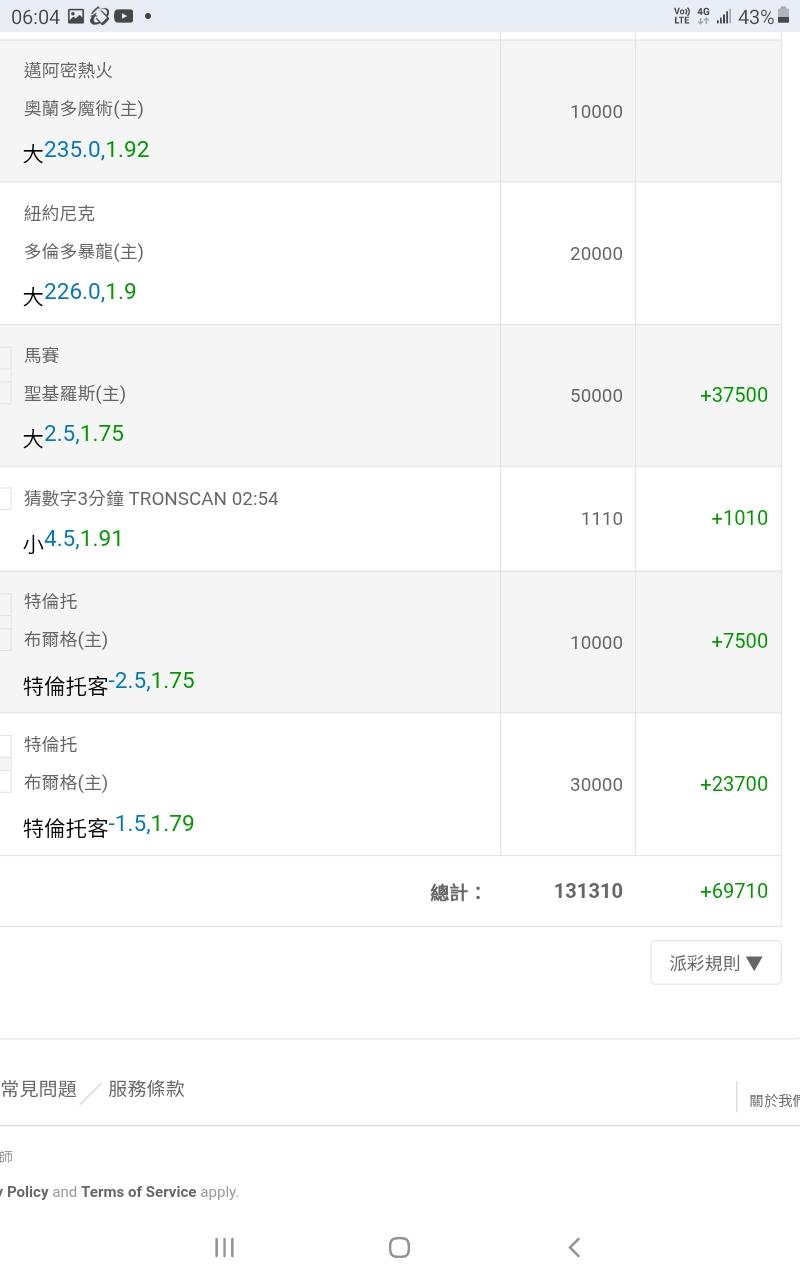Tap the sync notification icon in status bar
The image size is (800, 1280).
[99, 16]
